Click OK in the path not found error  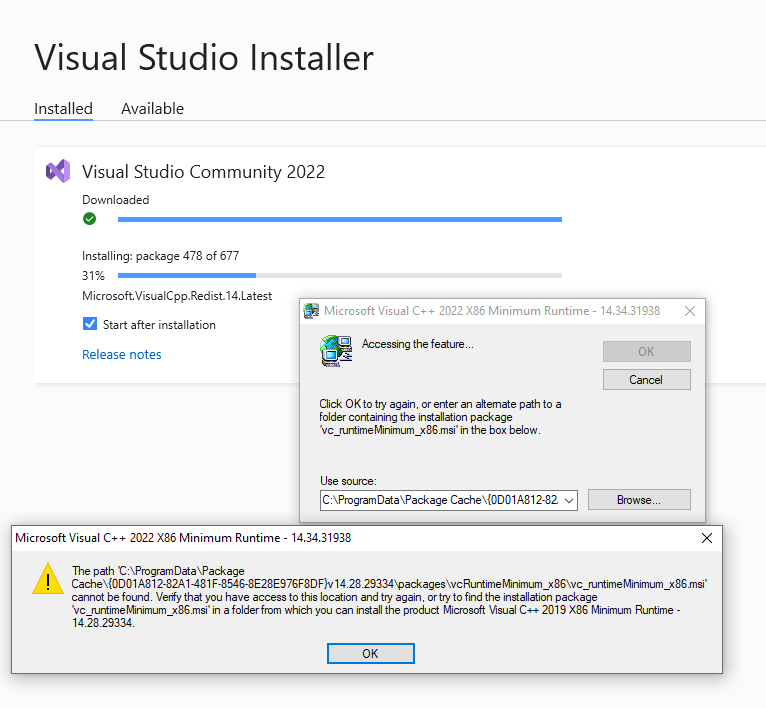371,654
